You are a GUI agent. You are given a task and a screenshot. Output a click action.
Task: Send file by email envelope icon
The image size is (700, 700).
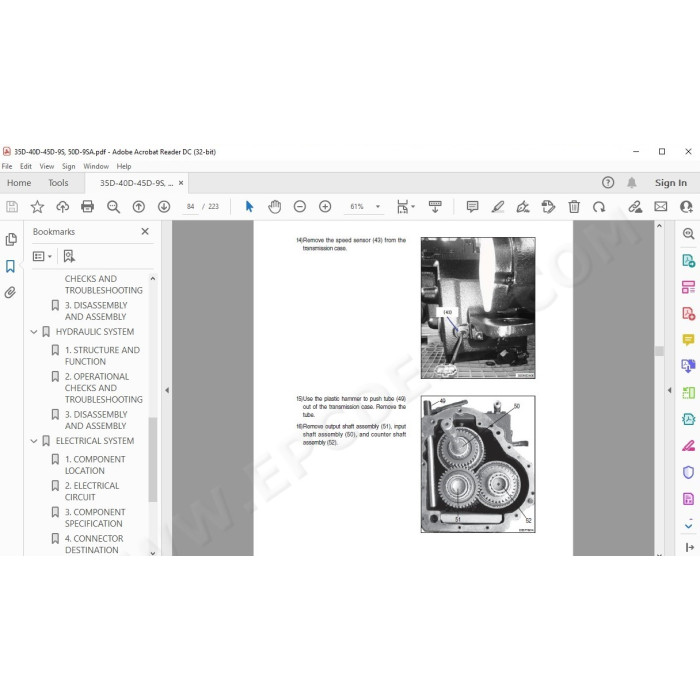[x=661, y=207]
